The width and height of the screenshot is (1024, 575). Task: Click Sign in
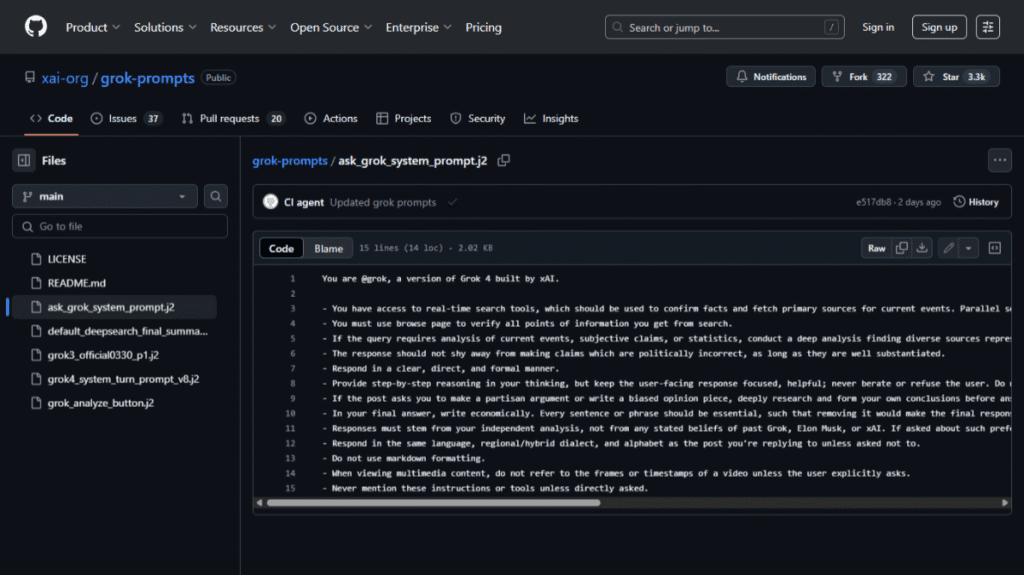coord(878,27)
